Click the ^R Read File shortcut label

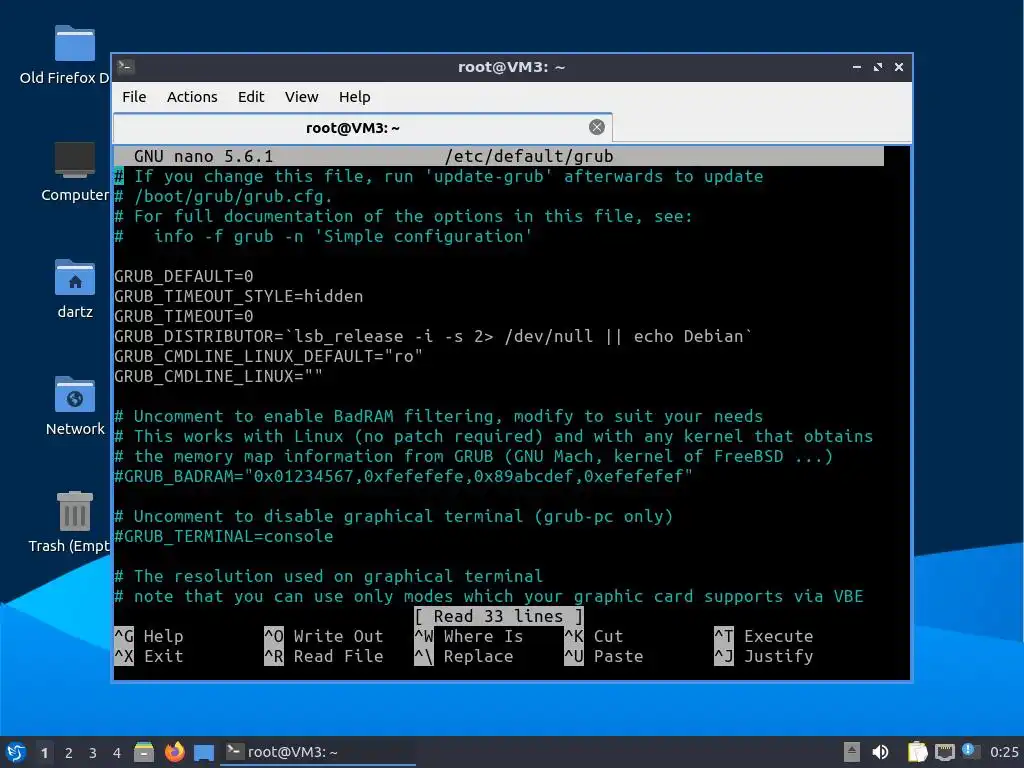coord(324,656)
